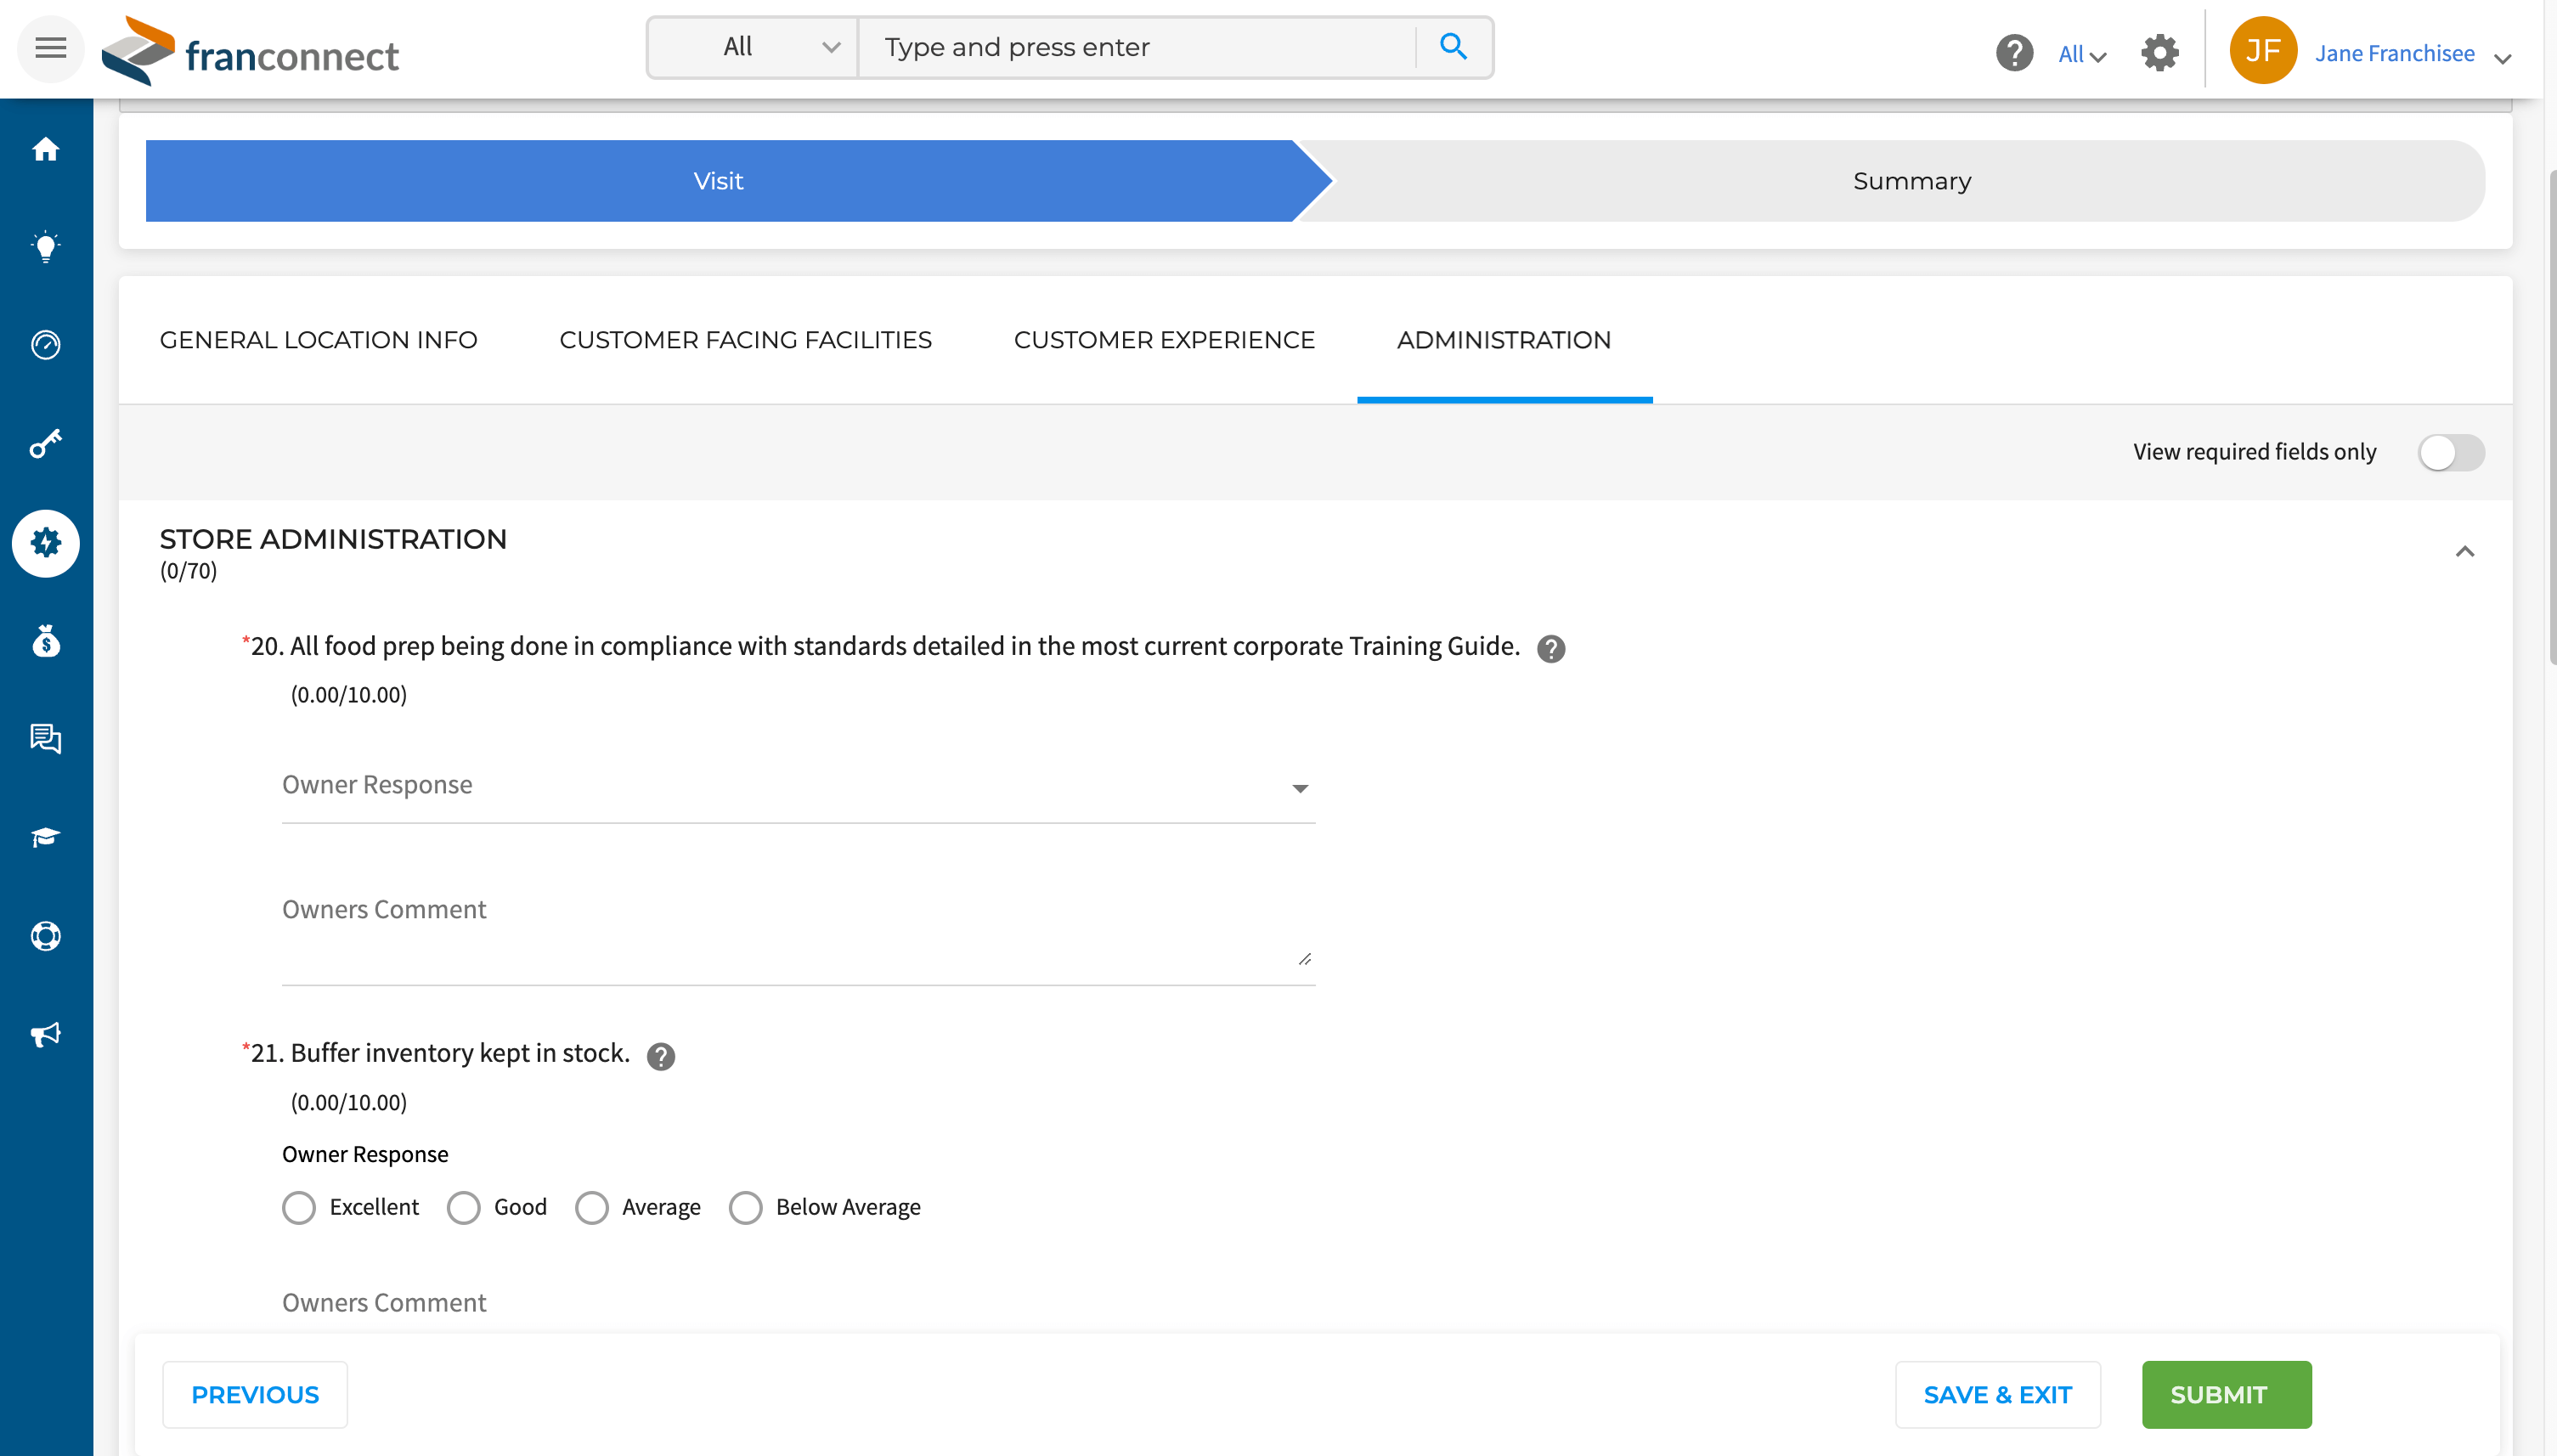Image resolution: width=2557 pixels, height=1456 pixels.
Task: Open the Jane Franchisee user menu
Action: coord(2393,53)
